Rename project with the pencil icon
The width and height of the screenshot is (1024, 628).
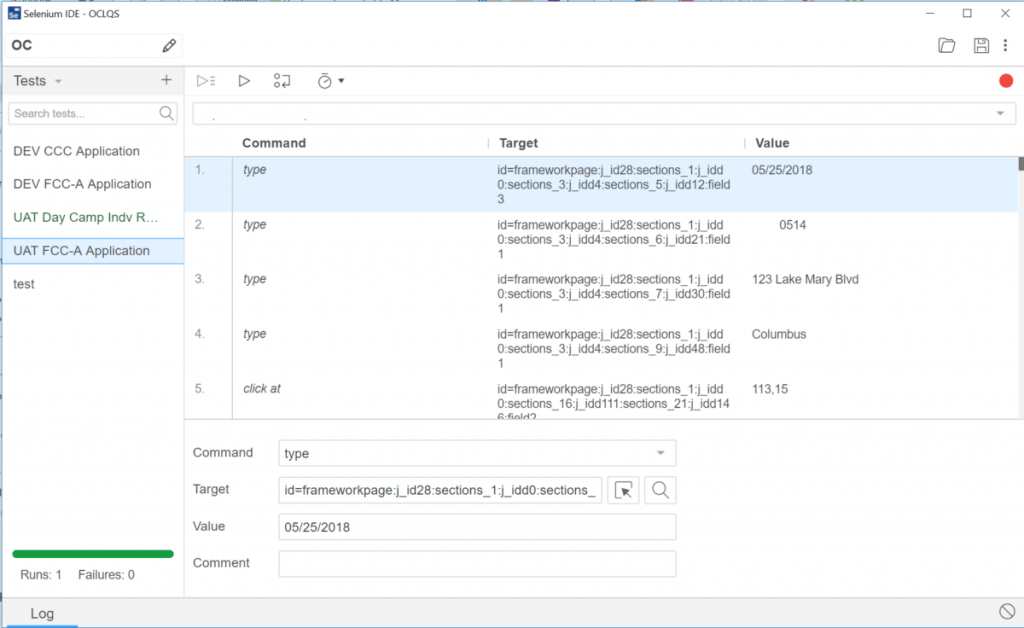(168, 45)
